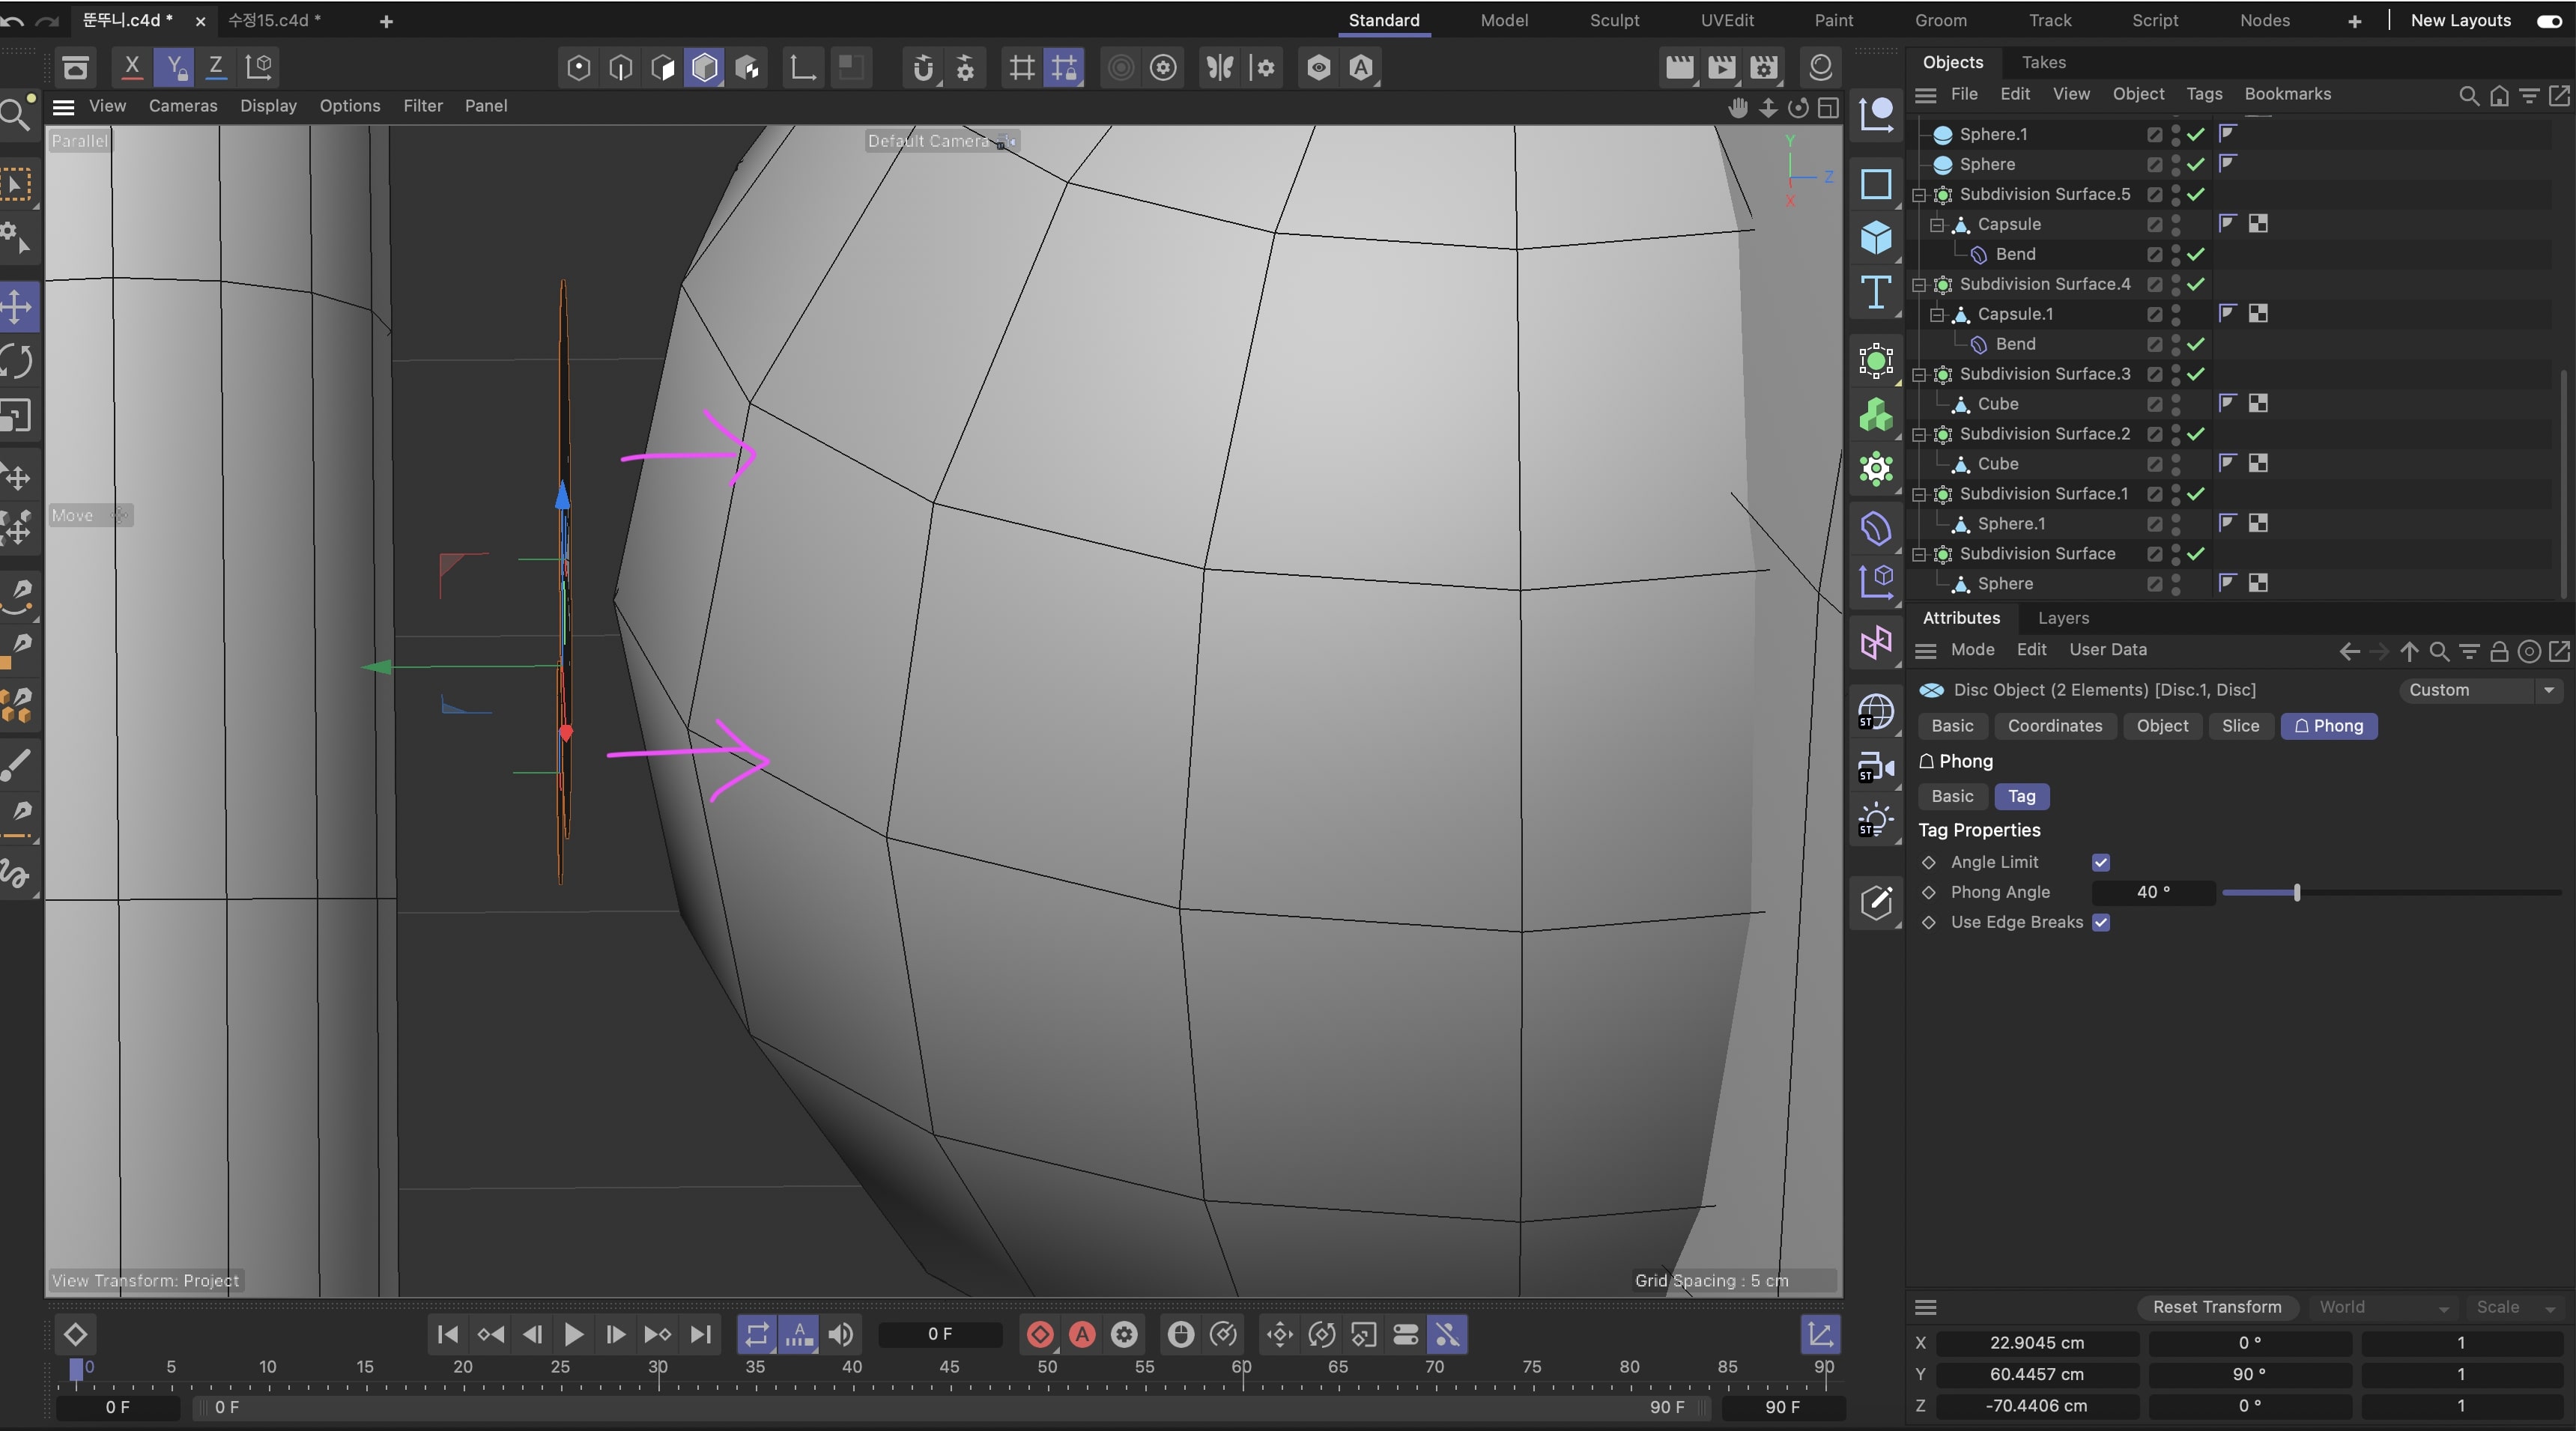Open the Deformer palette icon
The height and width of the screenshot is (1431, 2576).
tap(1876, 528)
